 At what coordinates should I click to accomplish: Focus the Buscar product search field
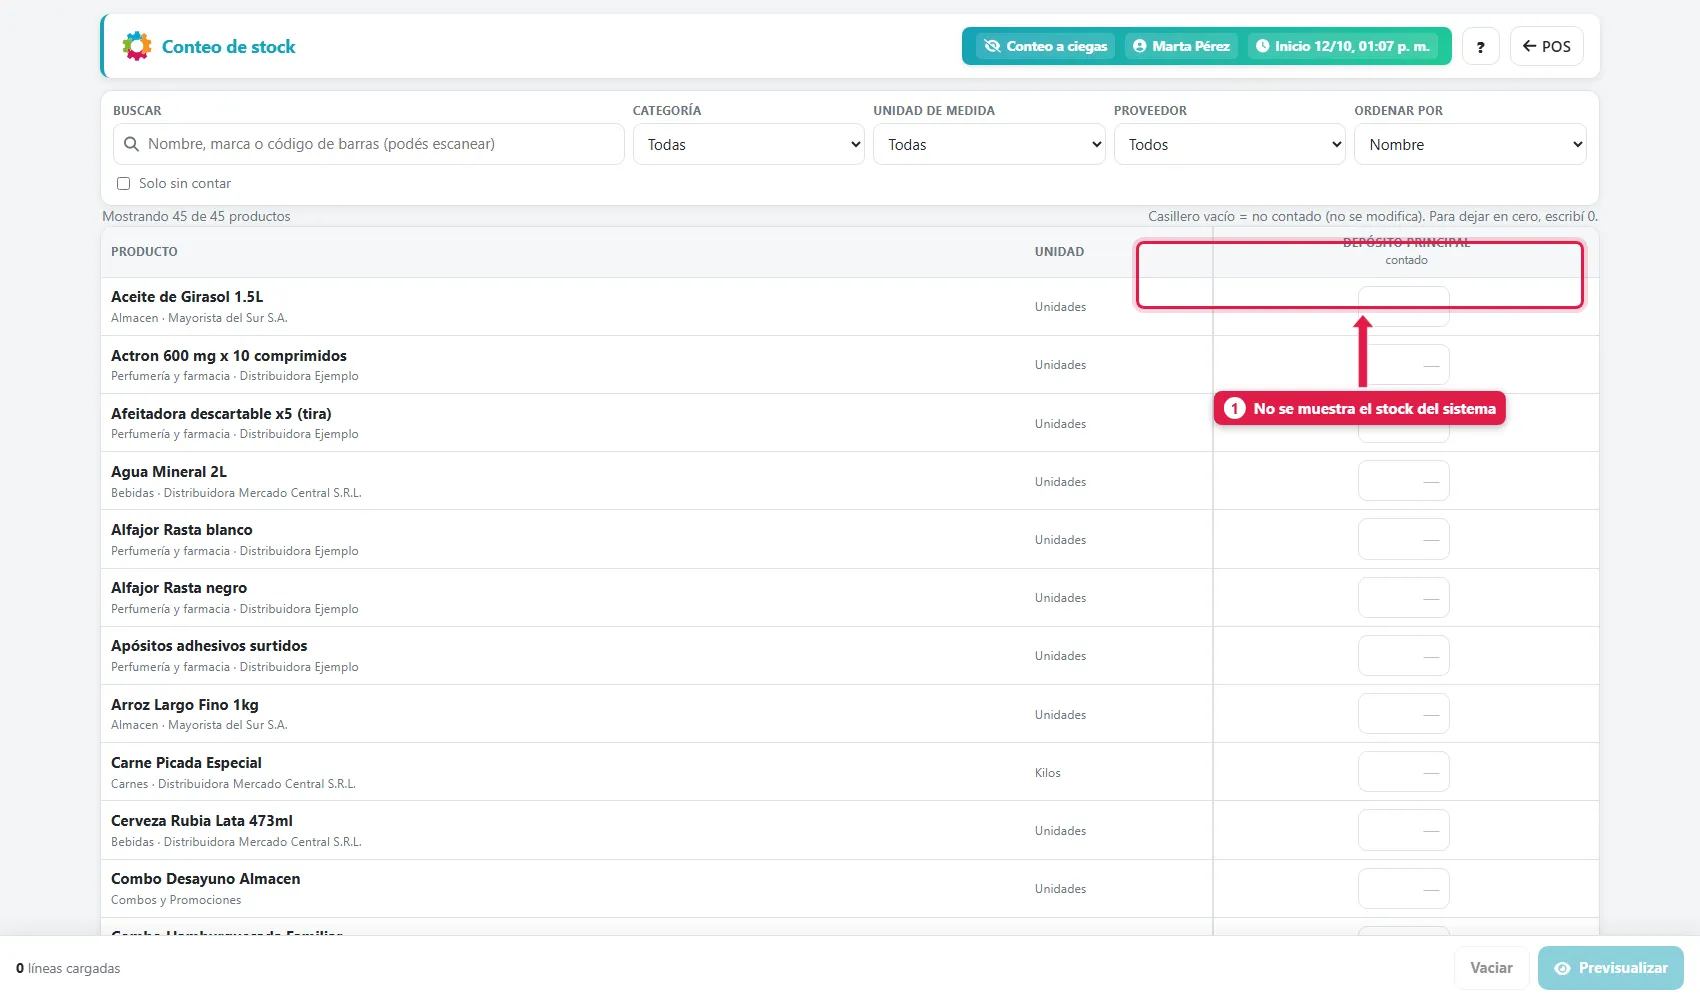pos(369,144)
